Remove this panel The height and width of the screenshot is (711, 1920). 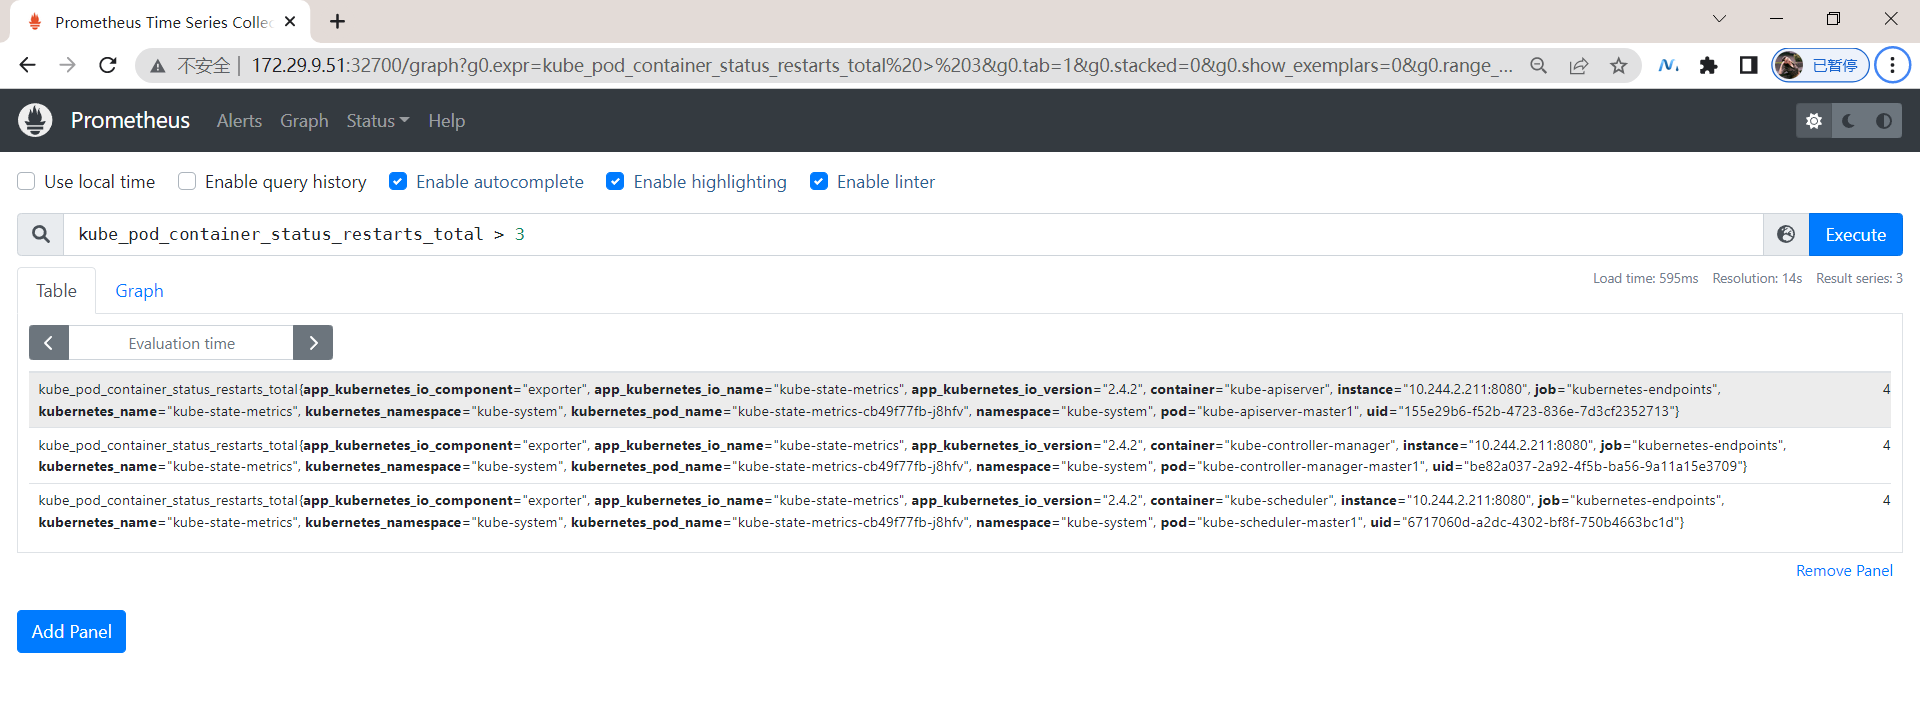1844,571
